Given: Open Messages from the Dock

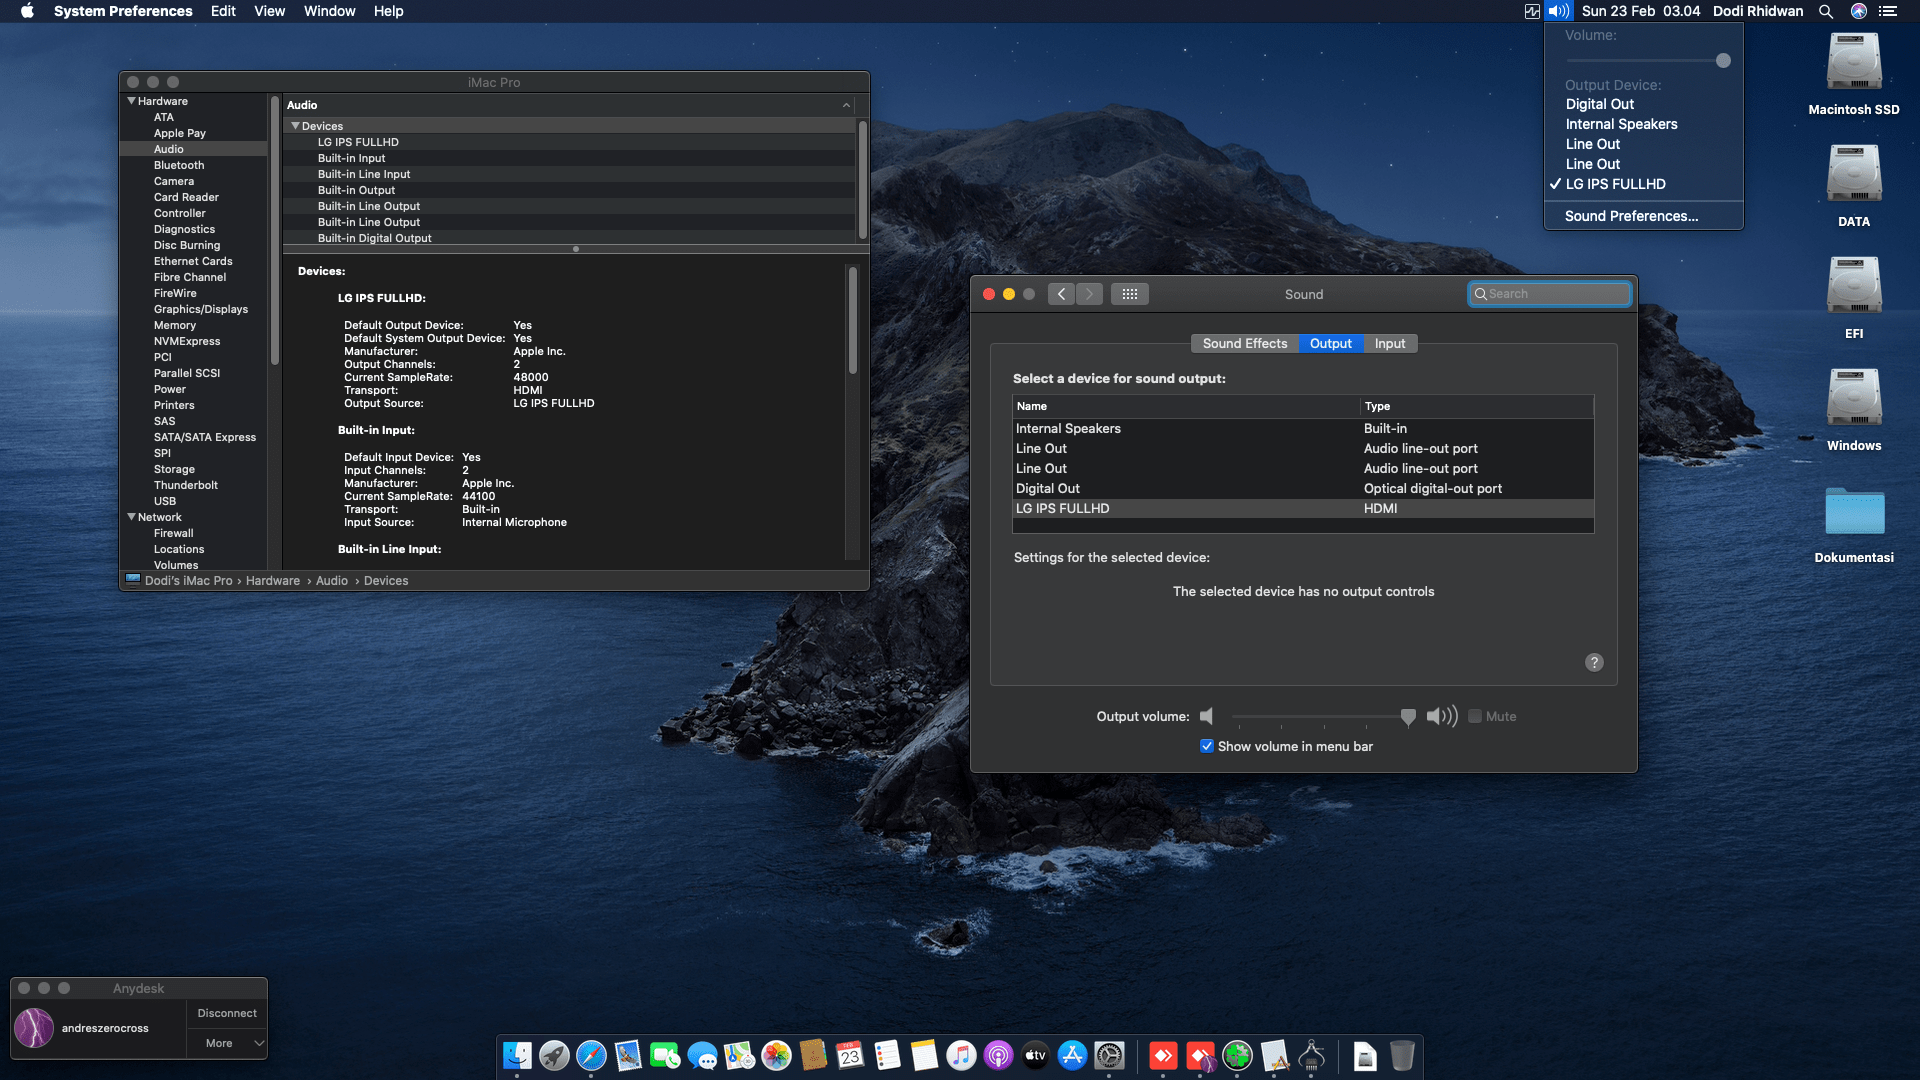Looking at the screenshot, I should tap(702, 1055).
